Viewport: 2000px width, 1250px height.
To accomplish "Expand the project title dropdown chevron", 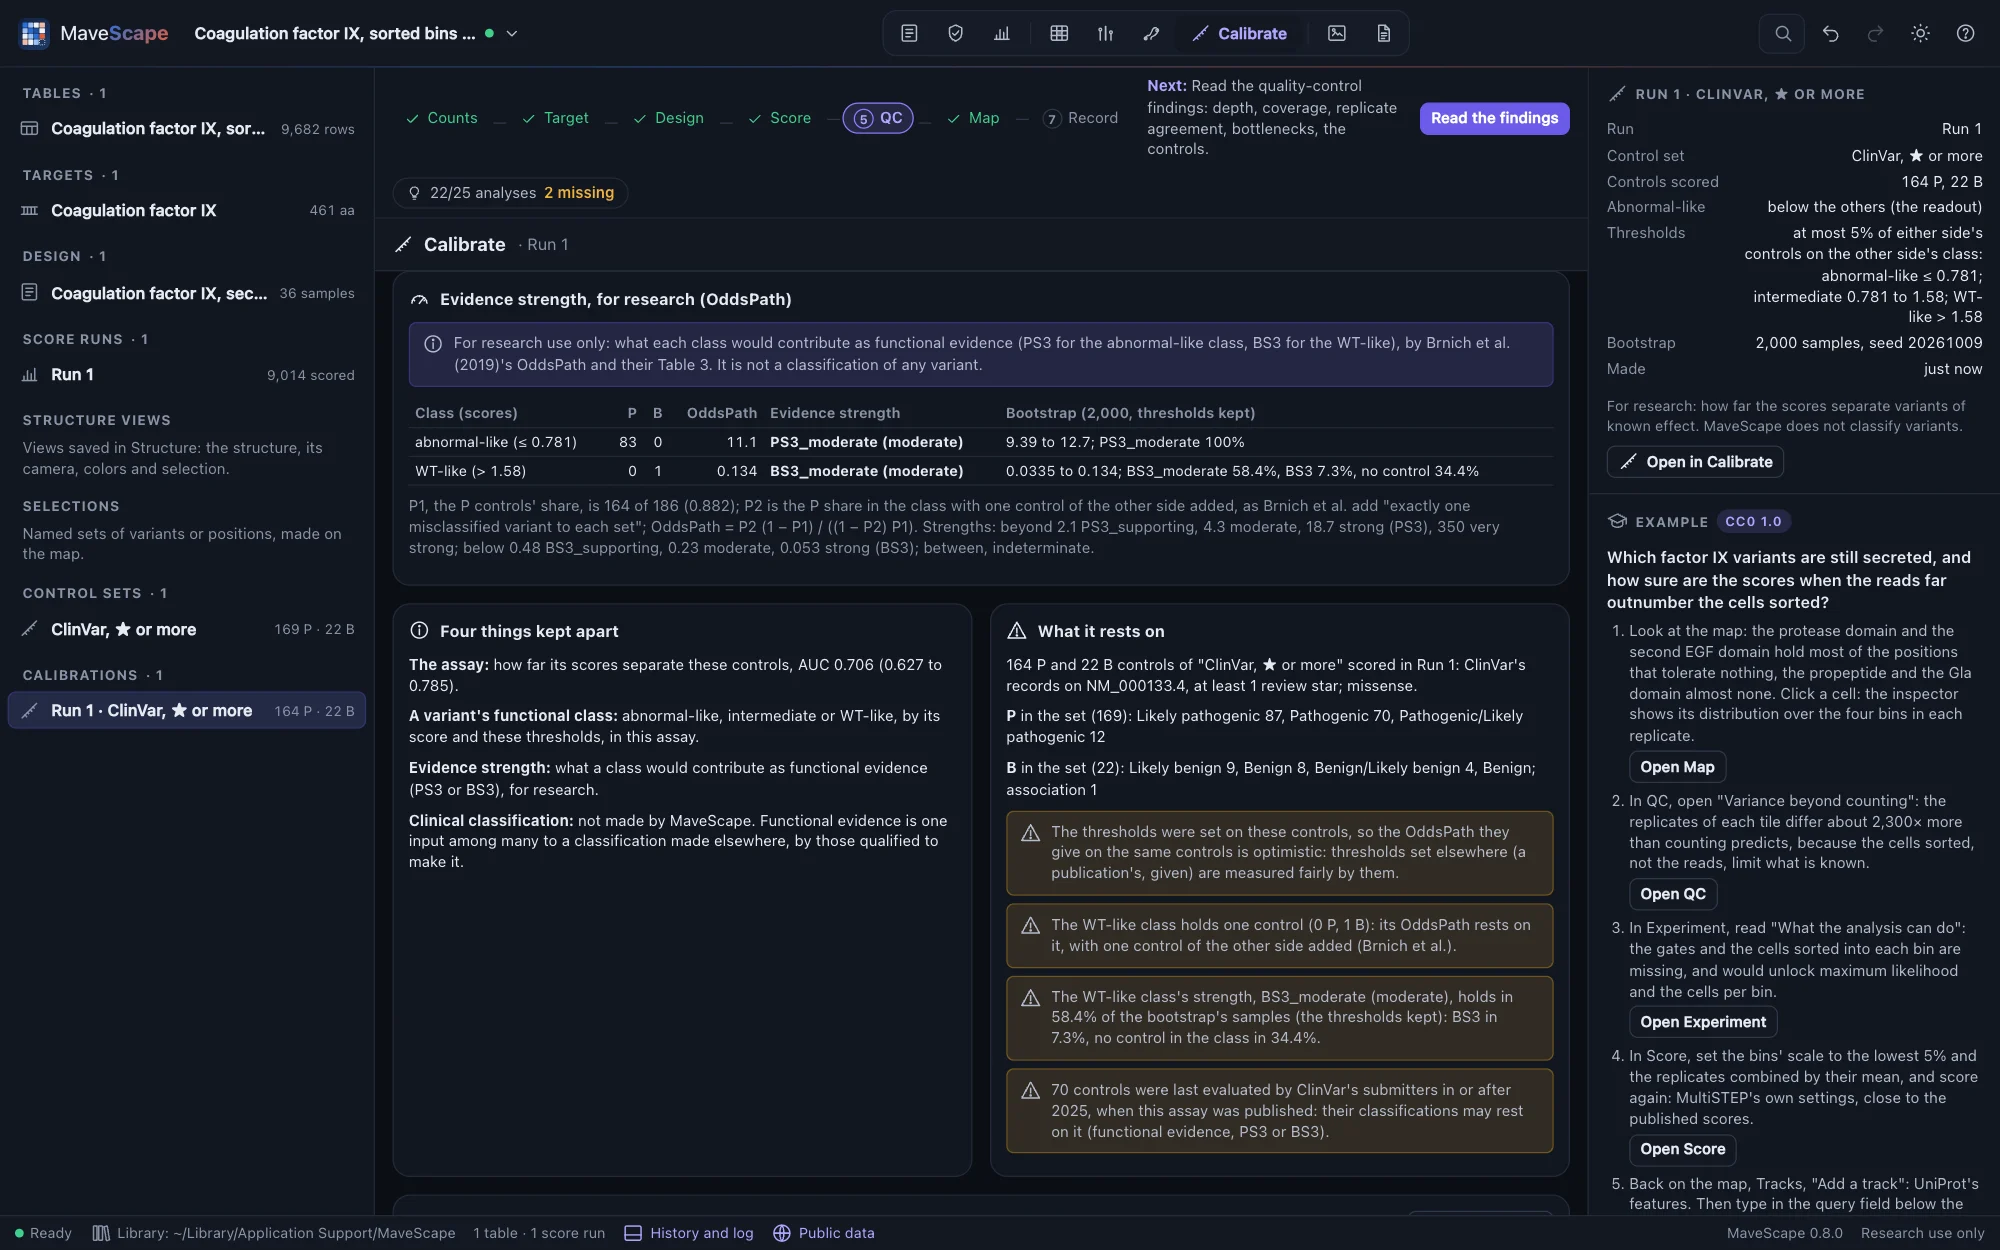I will tap(512, 33).
